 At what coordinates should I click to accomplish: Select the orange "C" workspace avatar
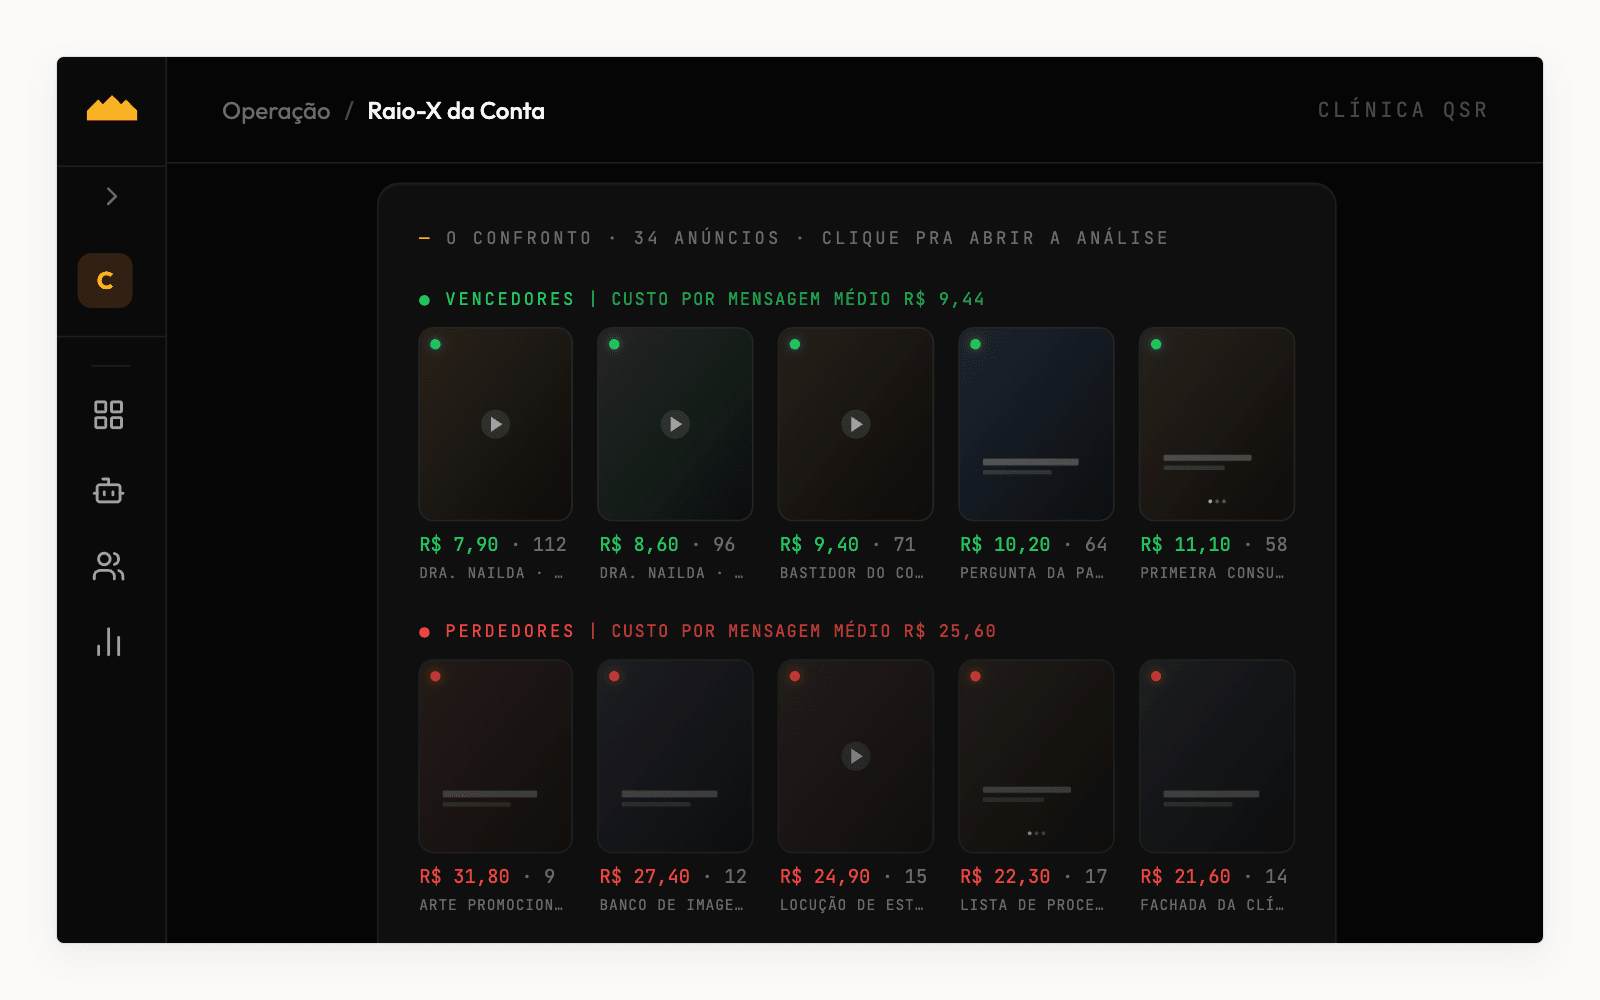[105, 281]
